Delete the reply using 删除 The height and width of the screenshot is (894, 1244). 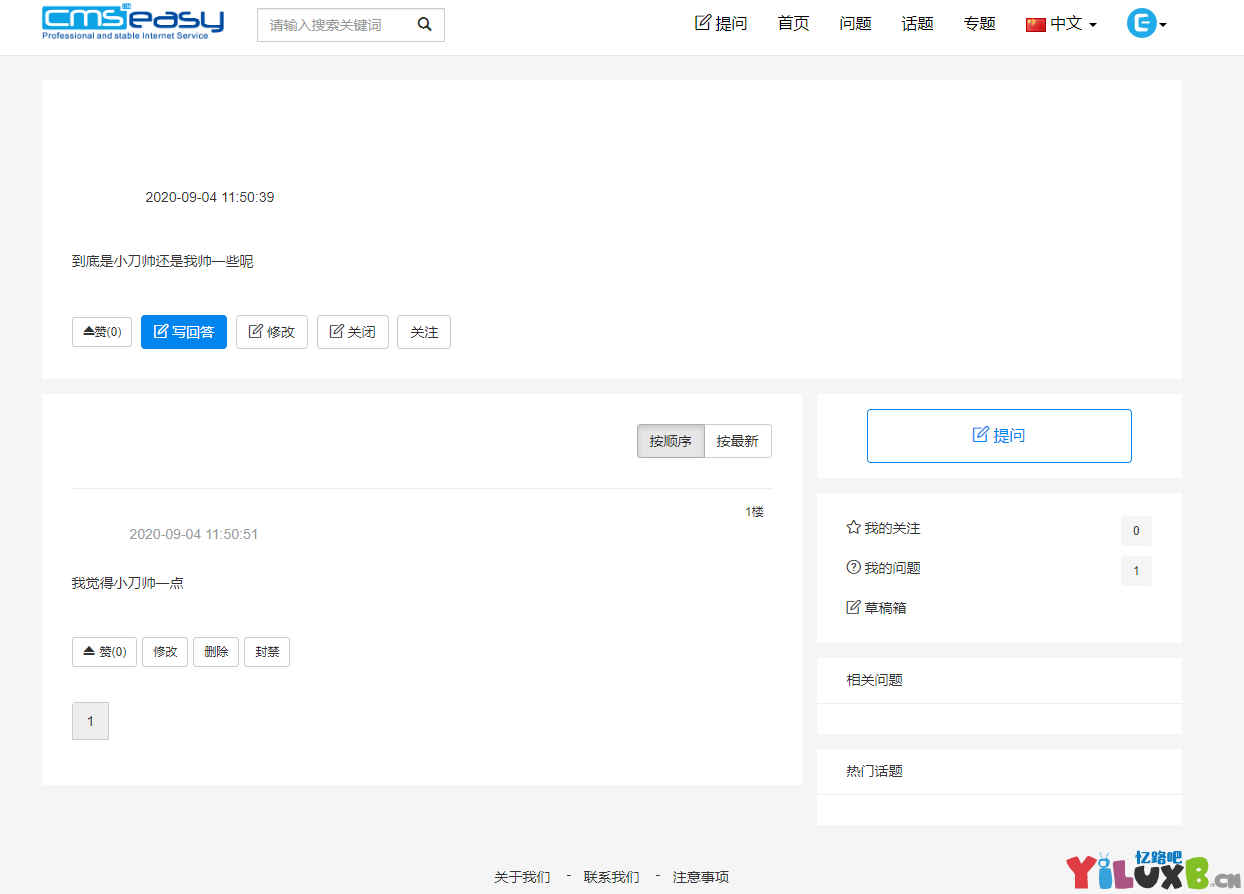(216, 651)
